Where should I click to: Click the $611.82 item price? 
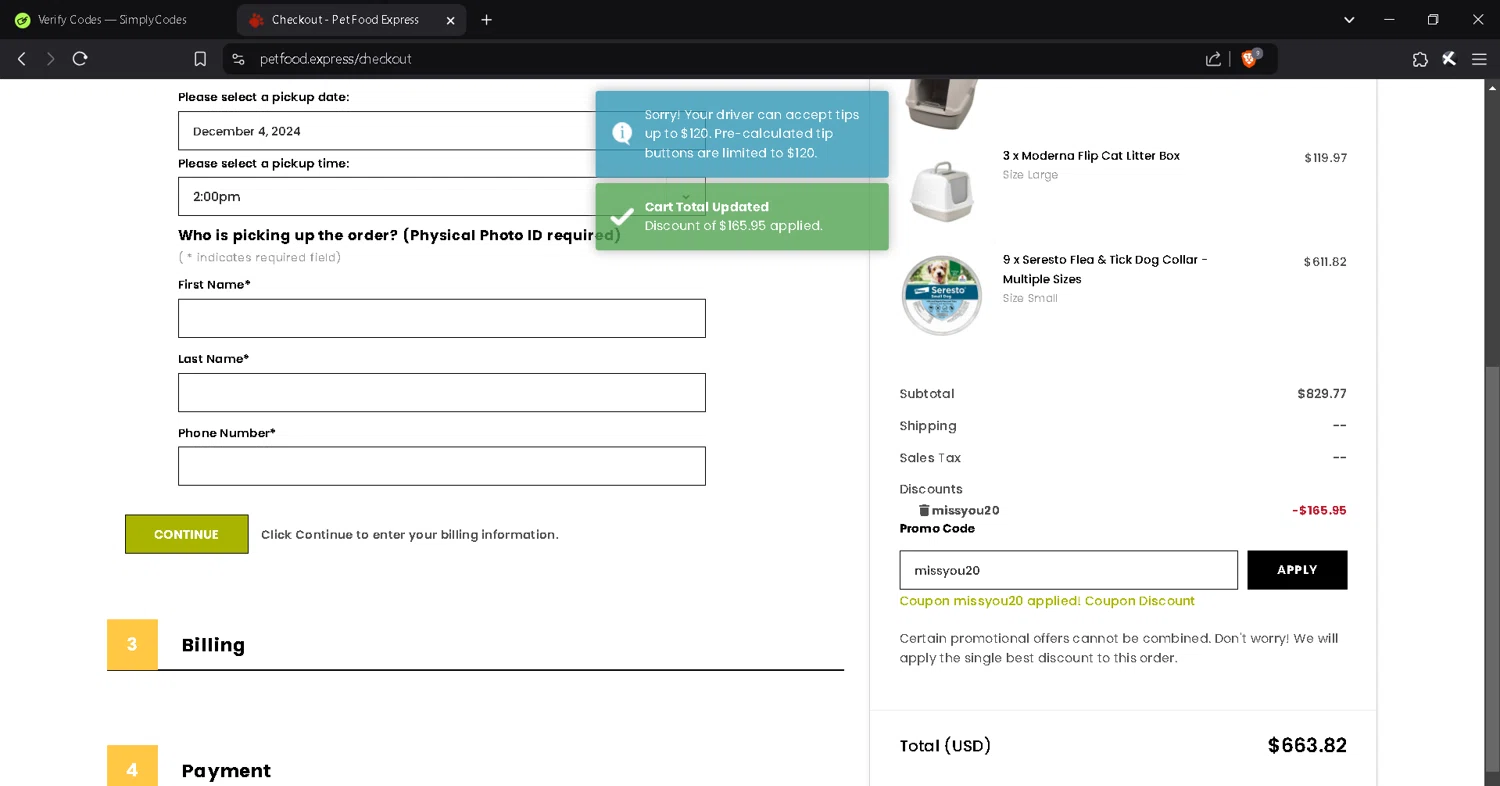pos(1325,262)
